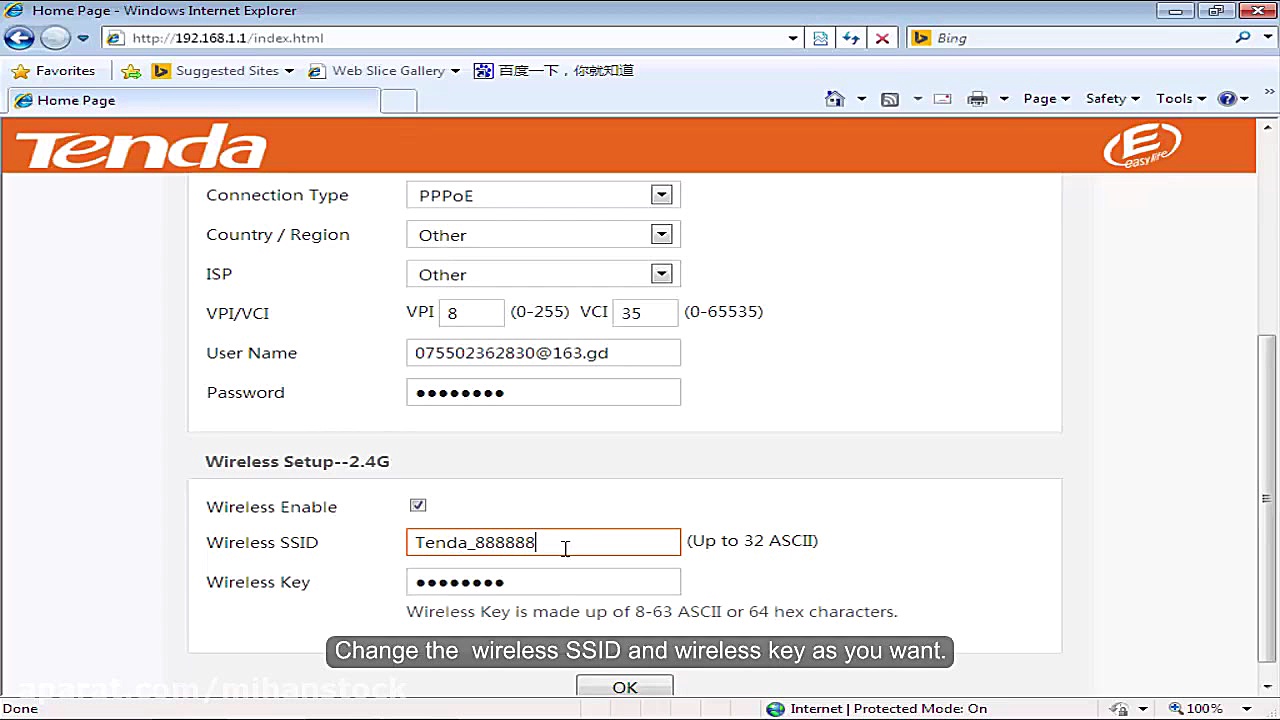Image resolution: width=1280 pixels, height=720 pixels.
Task: Click the Up to 32 ASCII hint
Action: pyautogui.click(x=752, y=541)
